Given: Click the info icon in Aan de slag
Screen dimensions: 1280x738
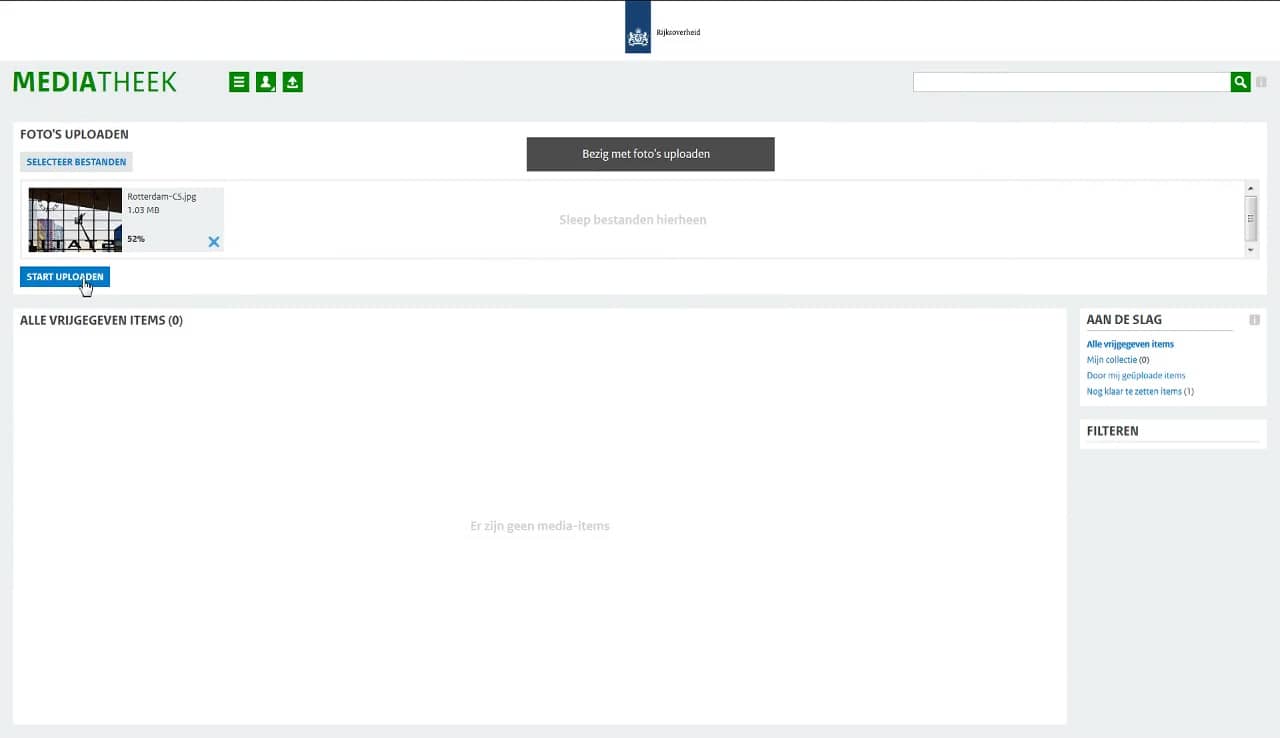Looking at the screenshot, I should coord(1254,320).
